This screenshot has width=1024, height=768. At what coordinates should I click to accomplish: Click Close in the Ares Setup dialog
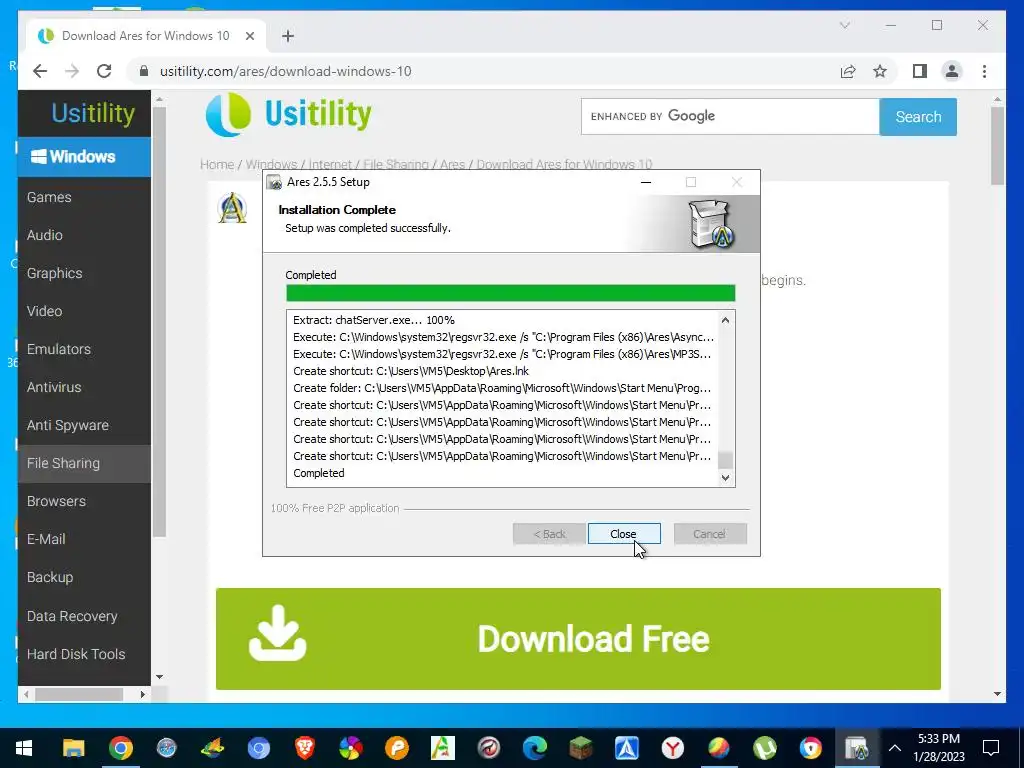pos(624,534)
